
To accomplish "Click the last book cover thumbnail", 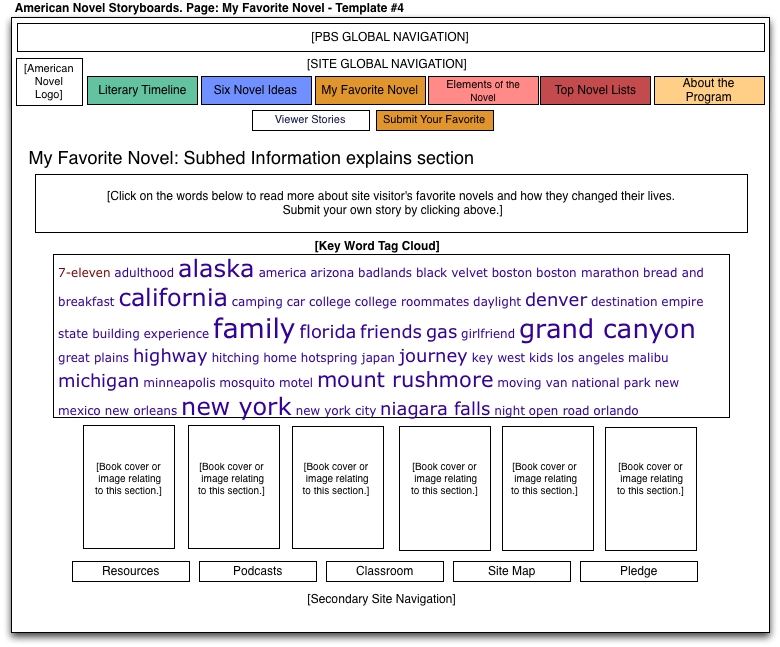I will tap(650, 488).
